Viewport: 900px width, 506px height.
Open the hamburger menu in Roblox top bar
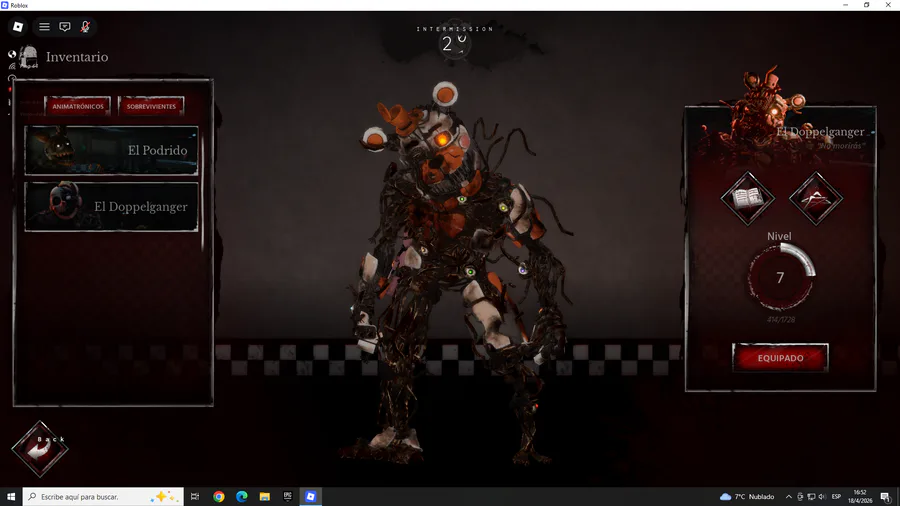[44, 26]
